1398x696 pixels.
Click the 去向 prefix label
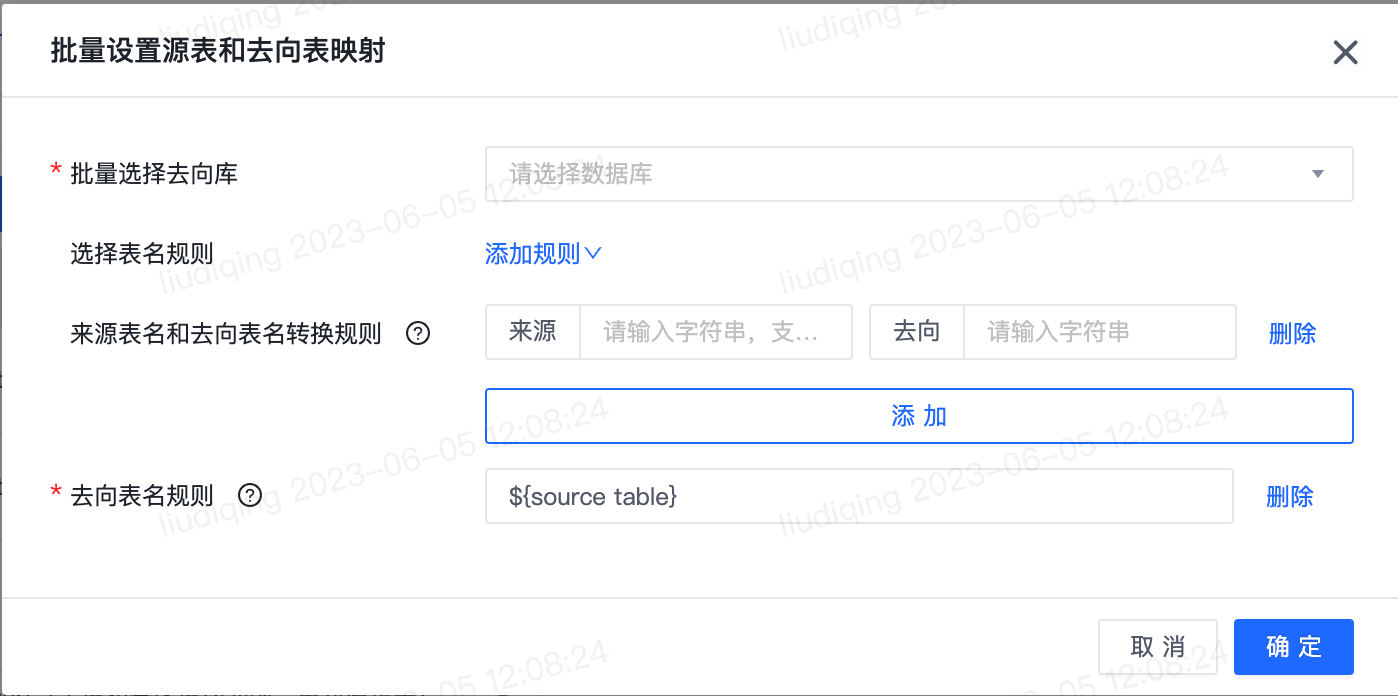(917, 332)
